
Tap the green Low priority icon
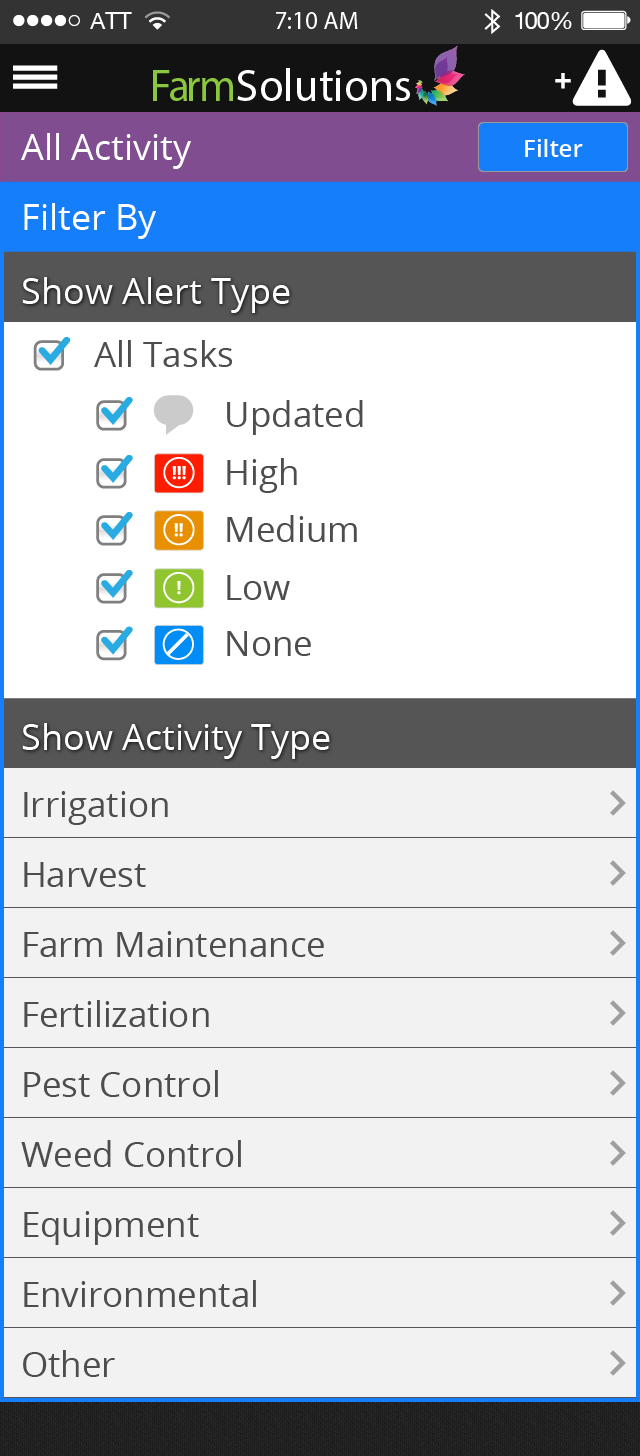coord(179,588)
